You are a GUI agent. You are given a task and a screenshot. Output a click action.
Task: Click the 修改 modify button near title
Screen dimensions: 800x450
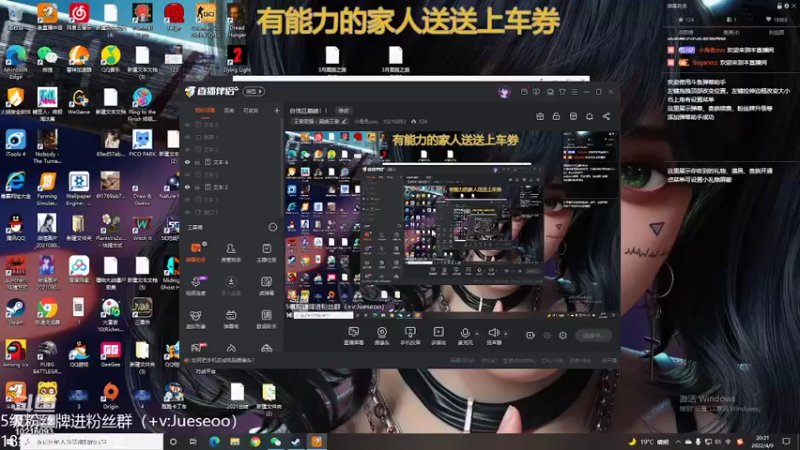(344, 111)
